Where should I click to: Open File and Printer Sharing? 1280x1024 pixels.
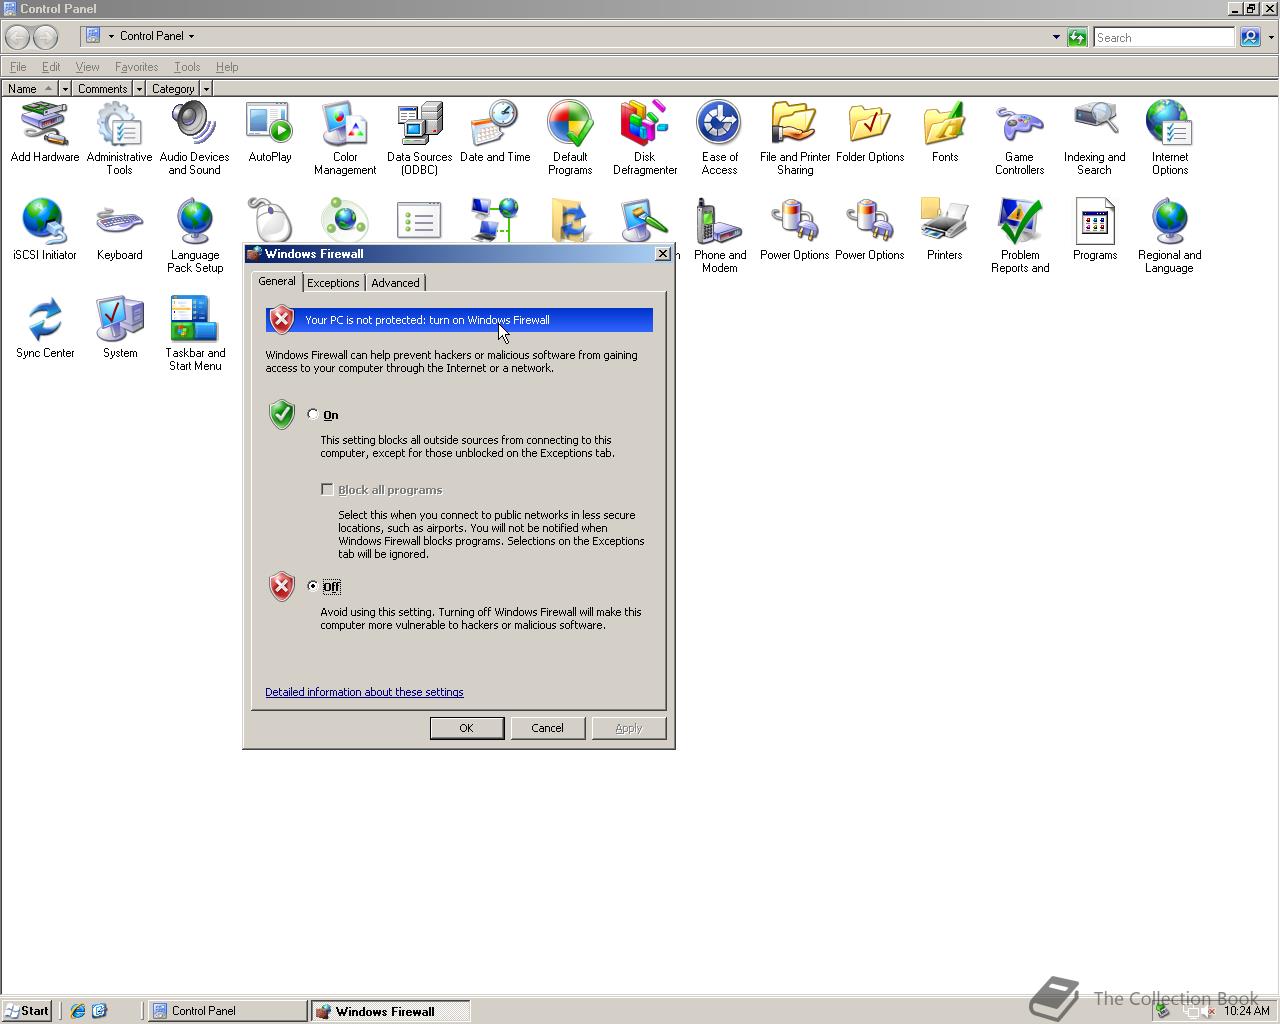(795, 138)
